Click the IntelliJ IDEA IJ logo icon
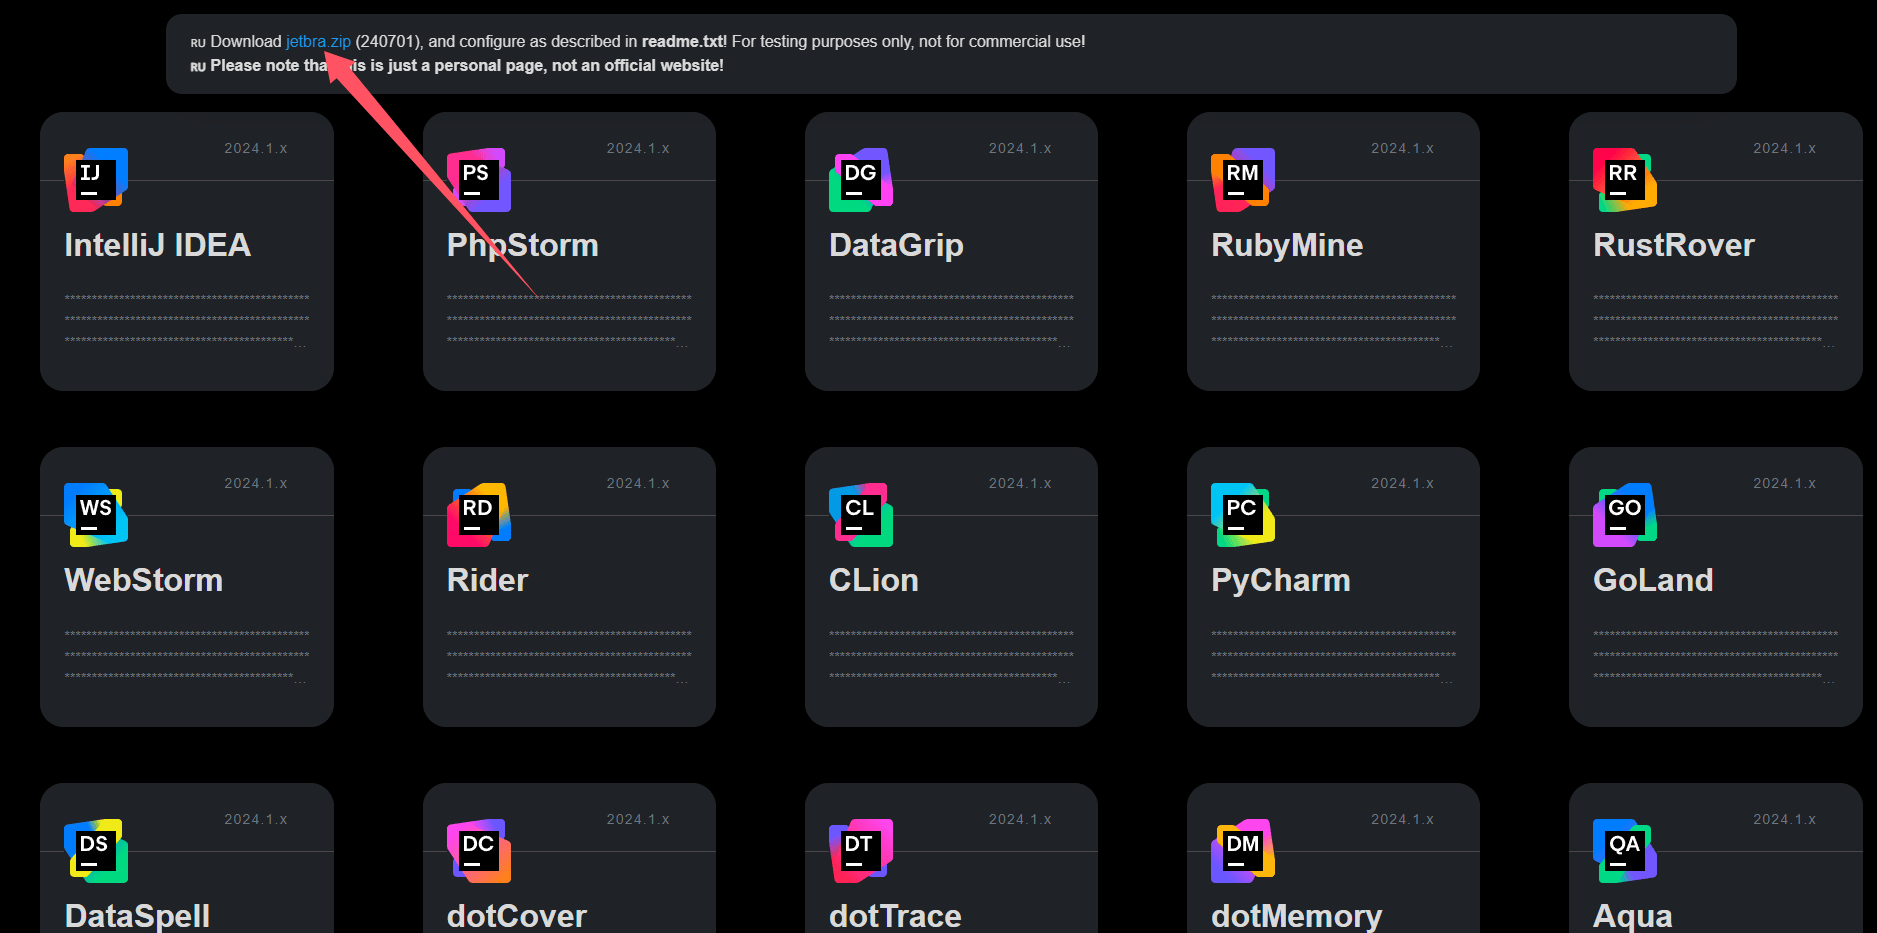 [96, 180]
